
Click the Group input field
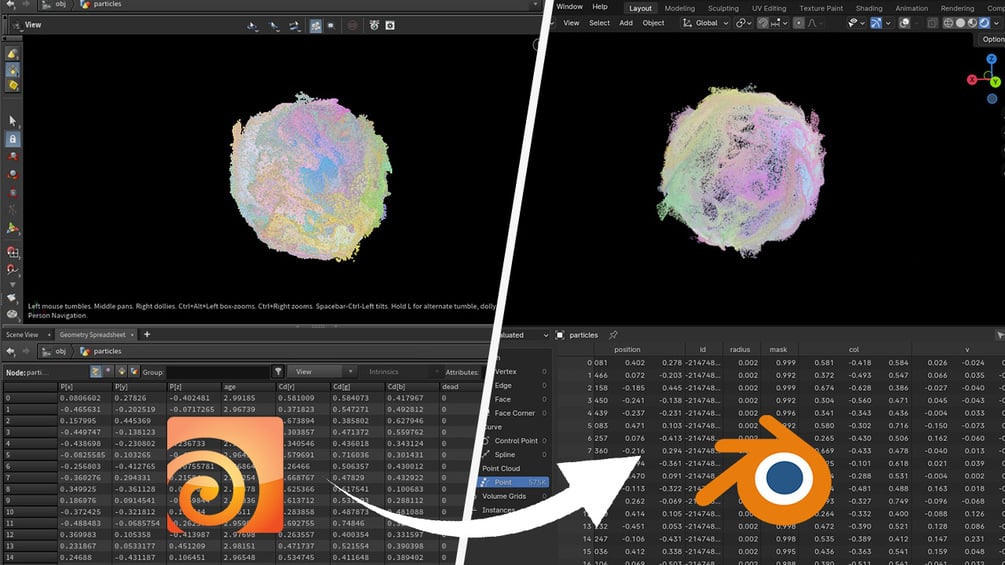tap(218, 372)
